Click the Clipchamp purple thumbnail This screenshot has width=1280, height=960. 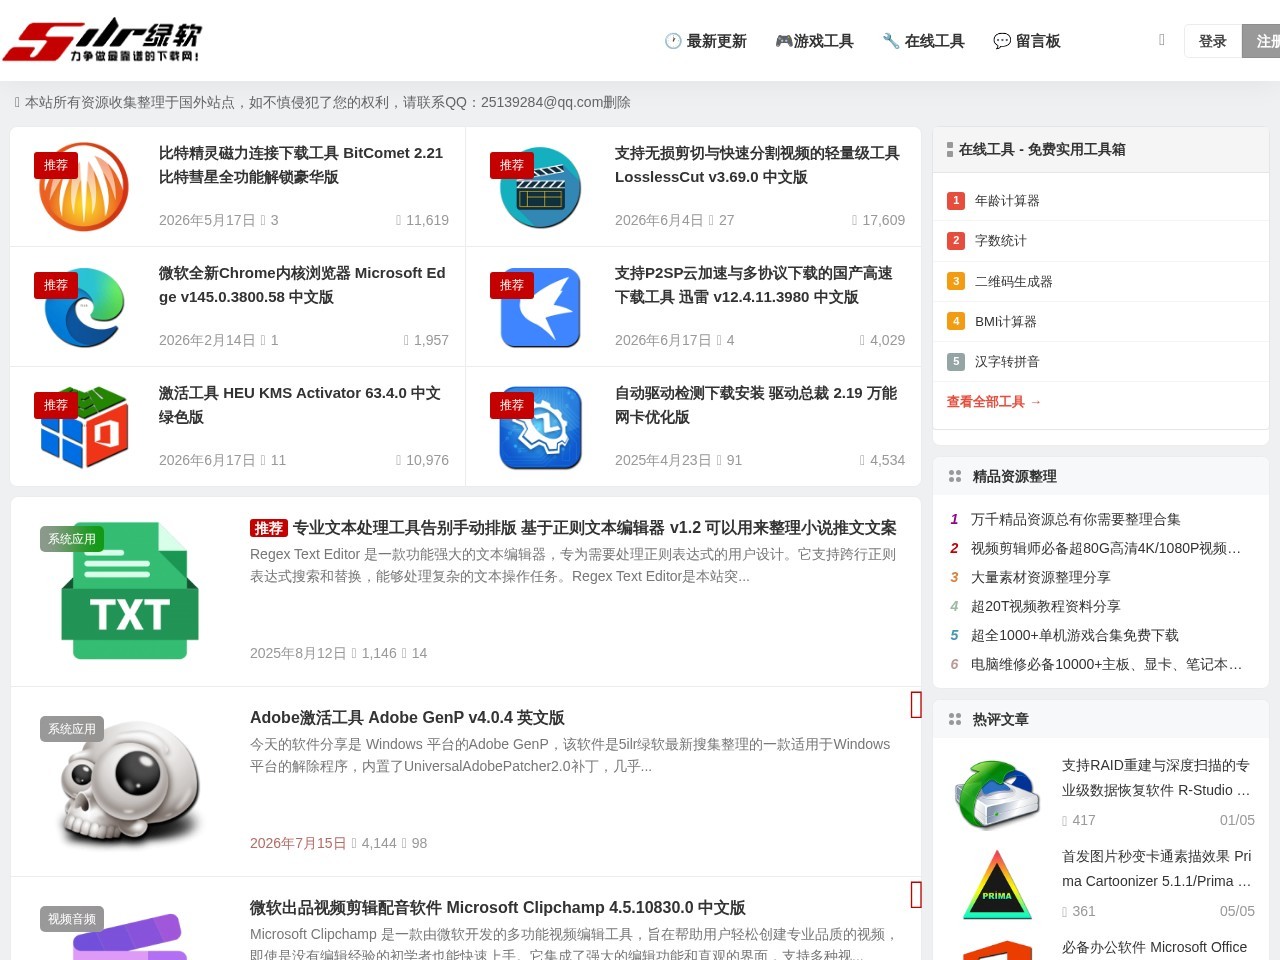click(x=130, y=935)
